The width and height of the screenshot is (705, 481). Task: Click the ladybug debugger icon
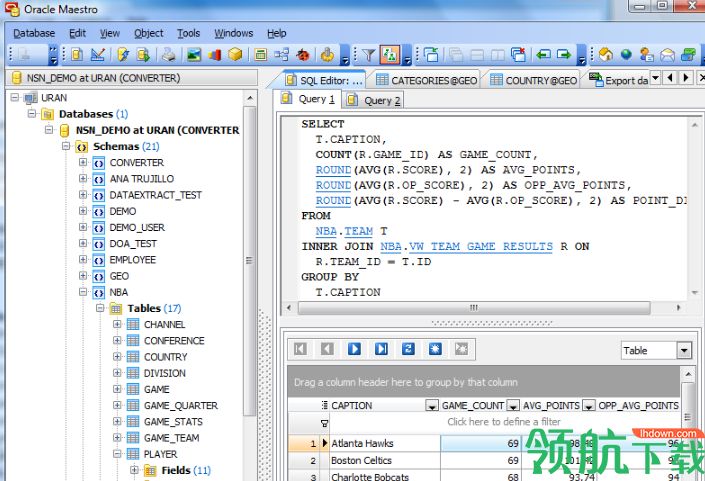click(x=303, y=55)
